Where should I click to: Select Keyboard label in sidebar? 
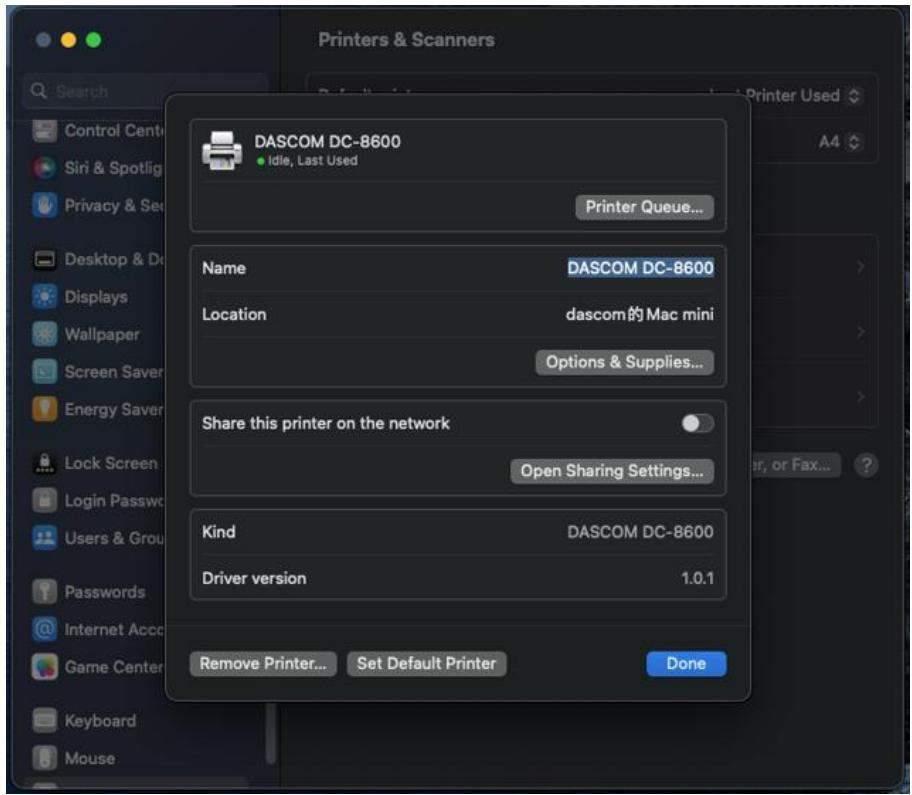(x=100, y=721)
